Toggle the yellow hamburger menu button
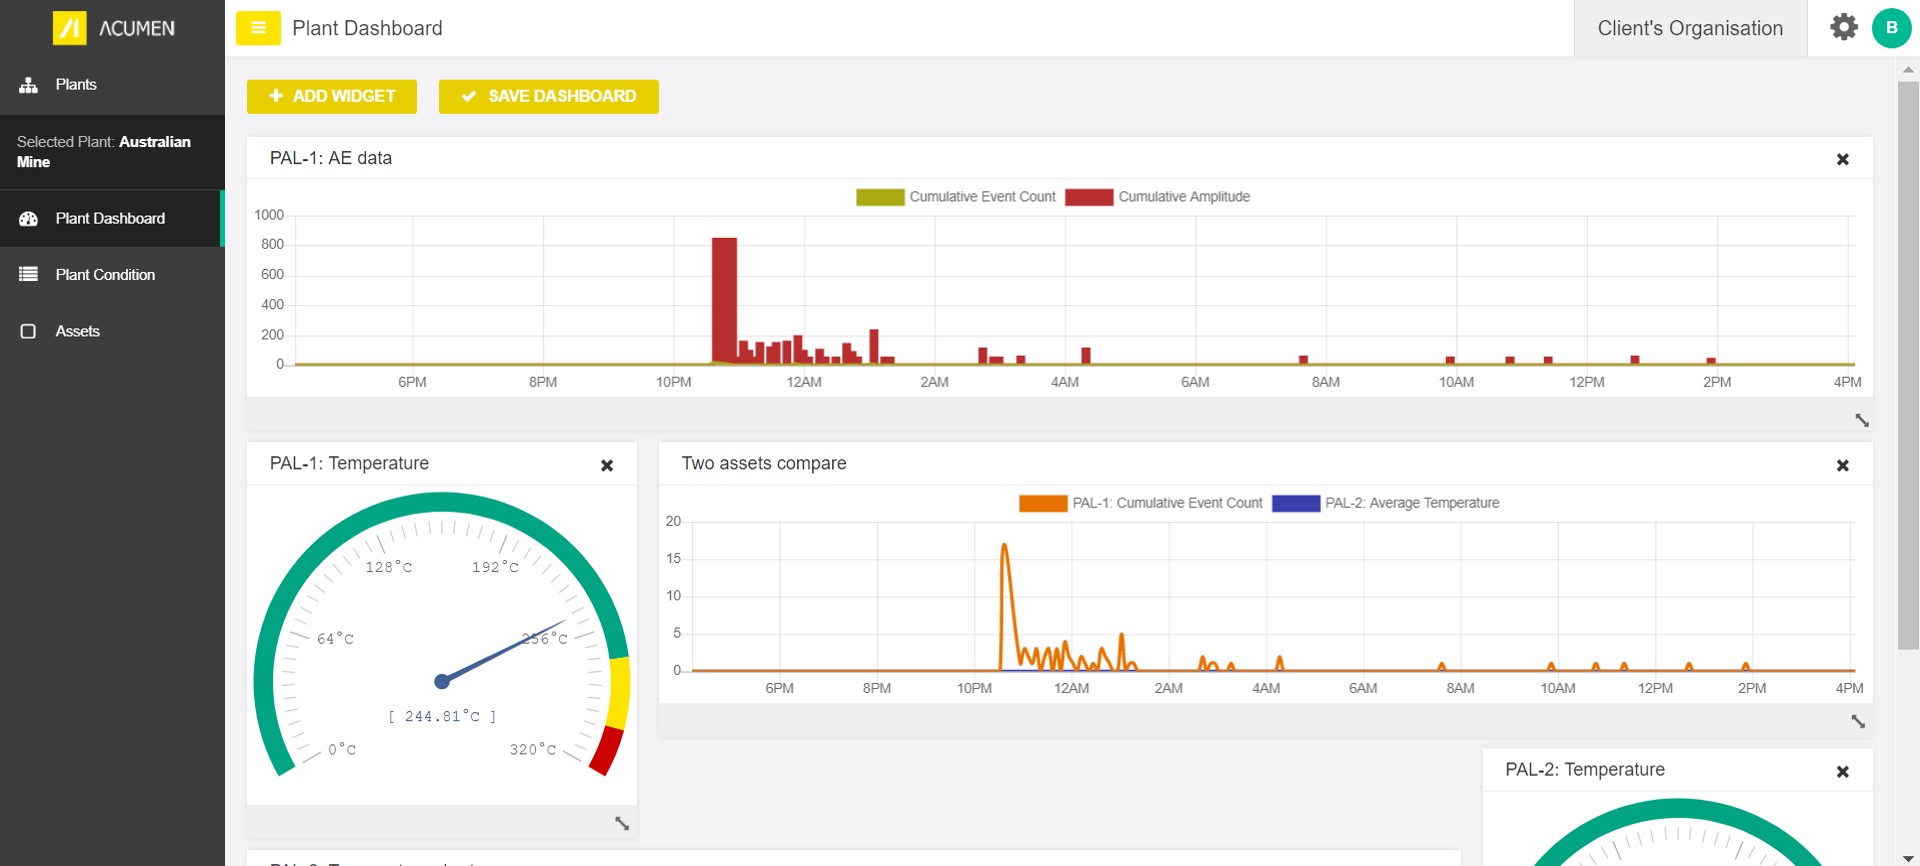1920x866 pixels. point(258,28)
